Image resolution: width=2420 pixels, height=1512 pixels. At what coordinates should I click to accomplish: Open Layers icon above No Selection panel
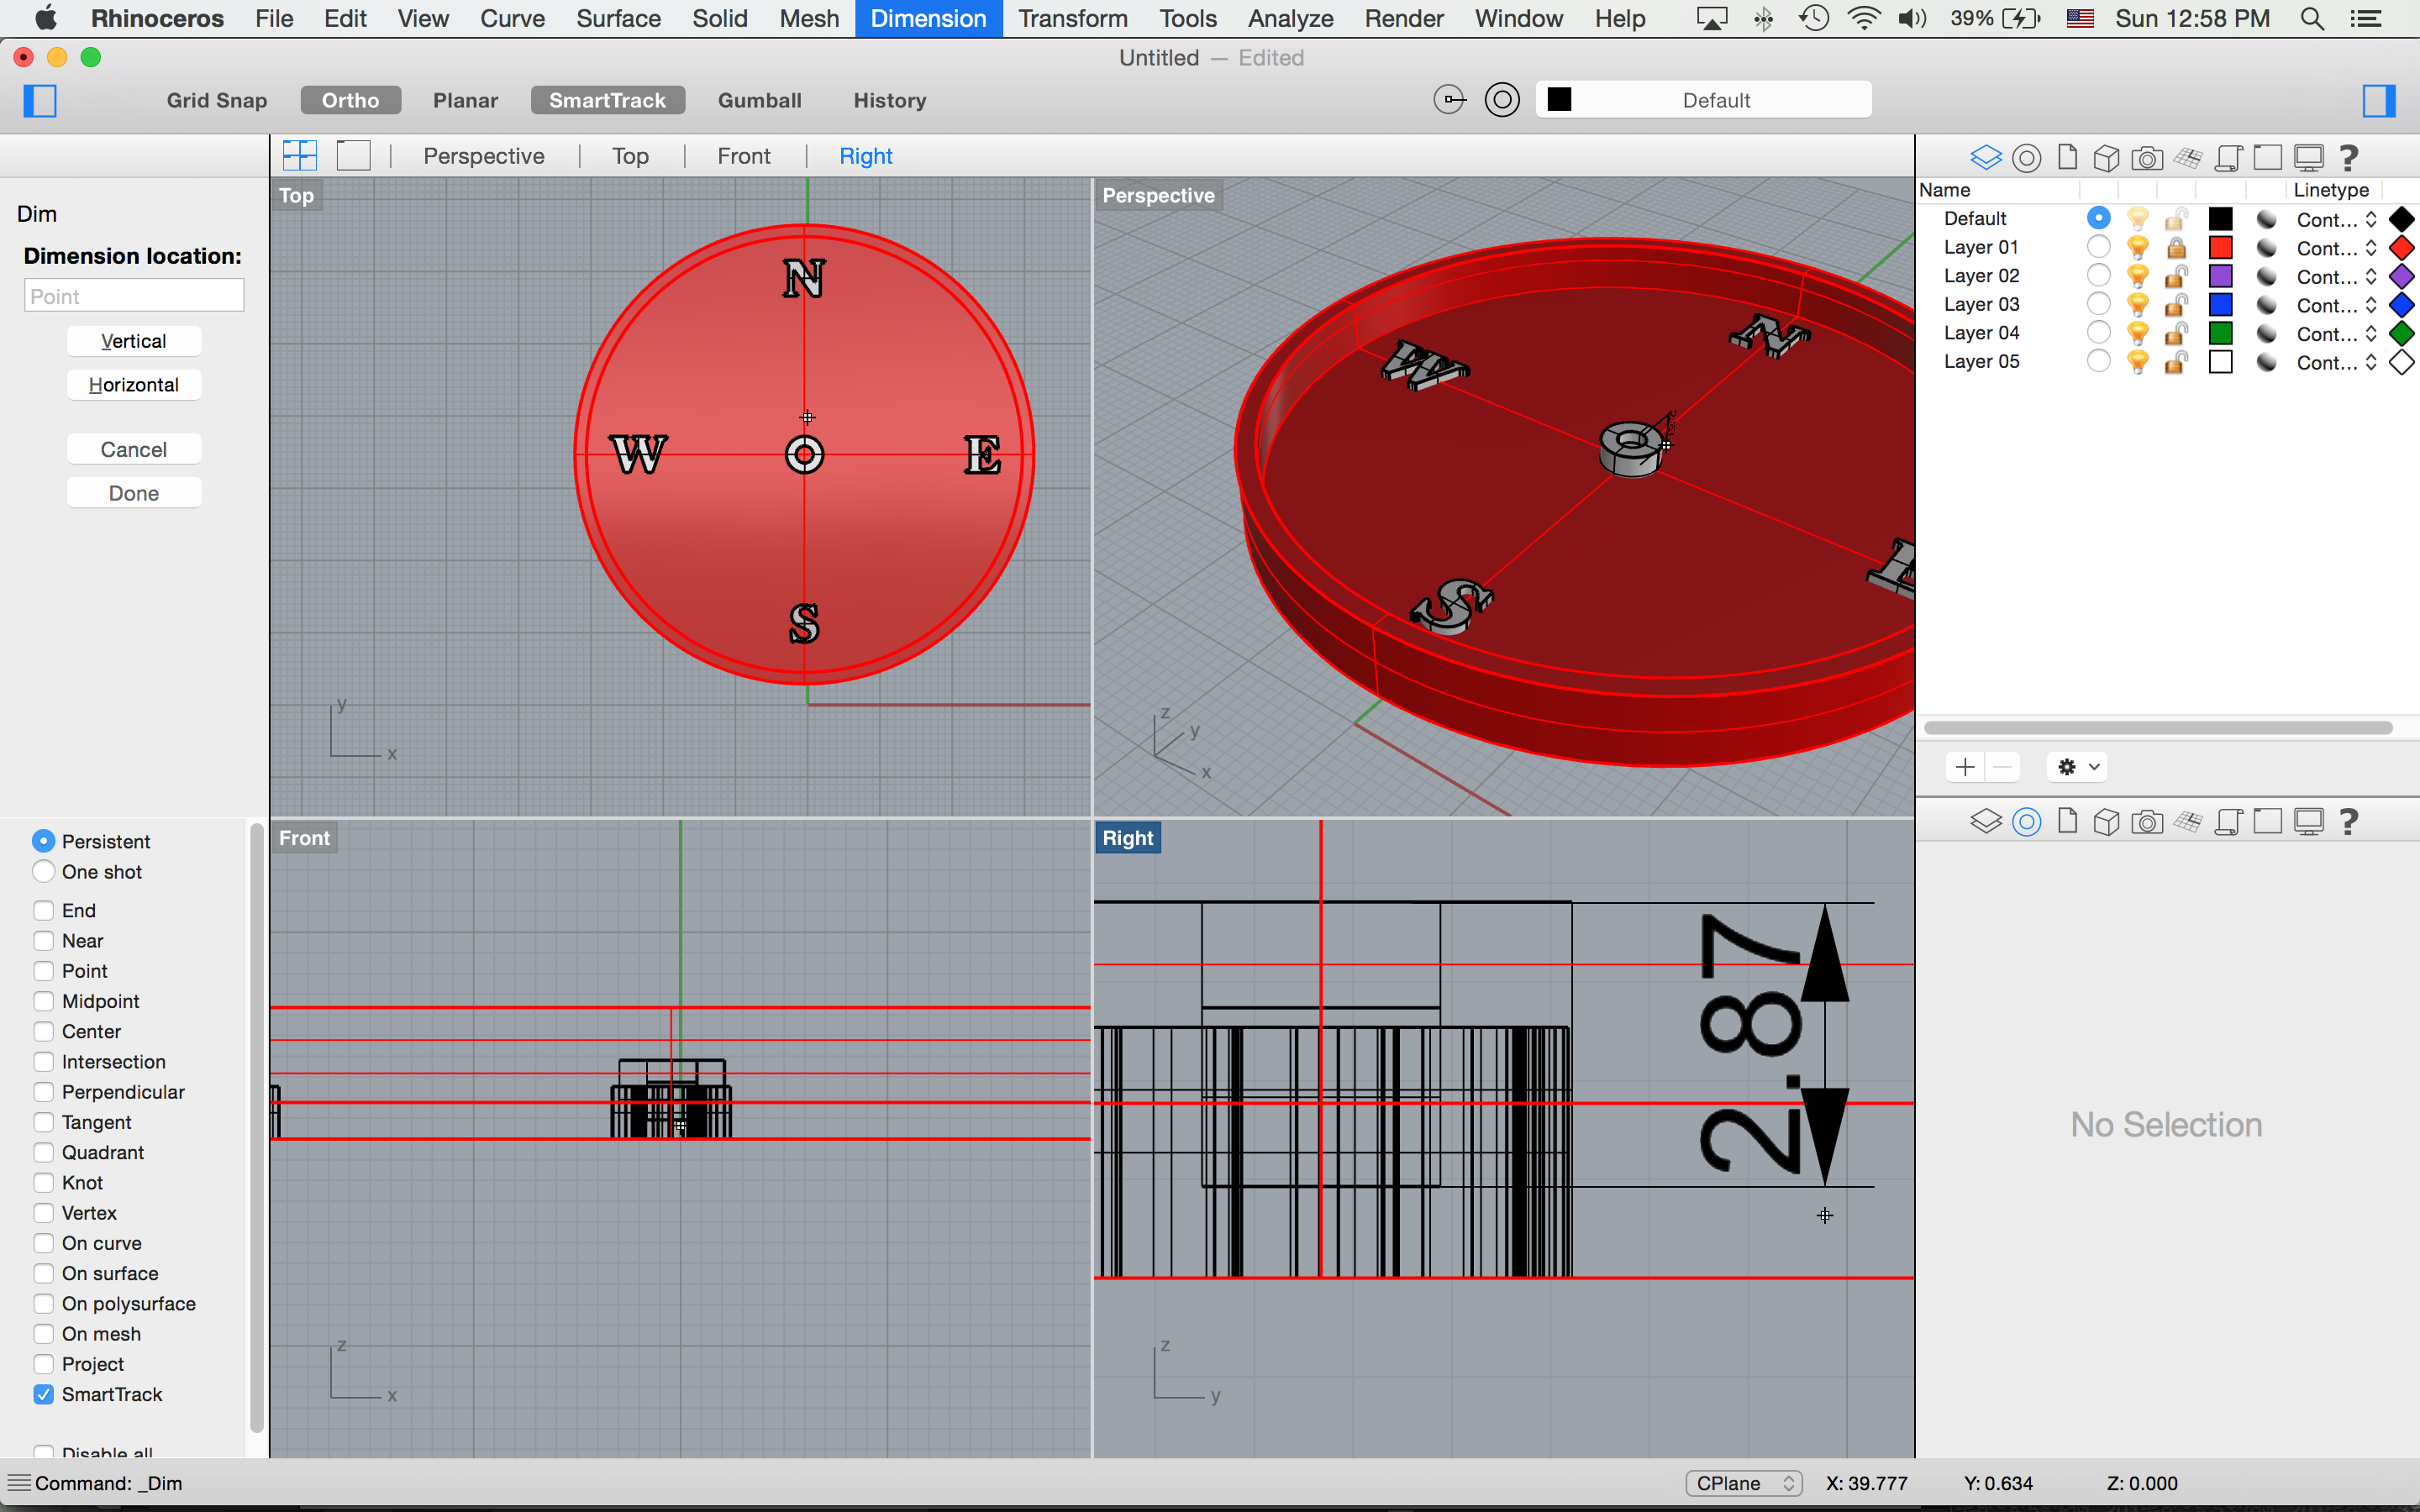coord(1986,821)
